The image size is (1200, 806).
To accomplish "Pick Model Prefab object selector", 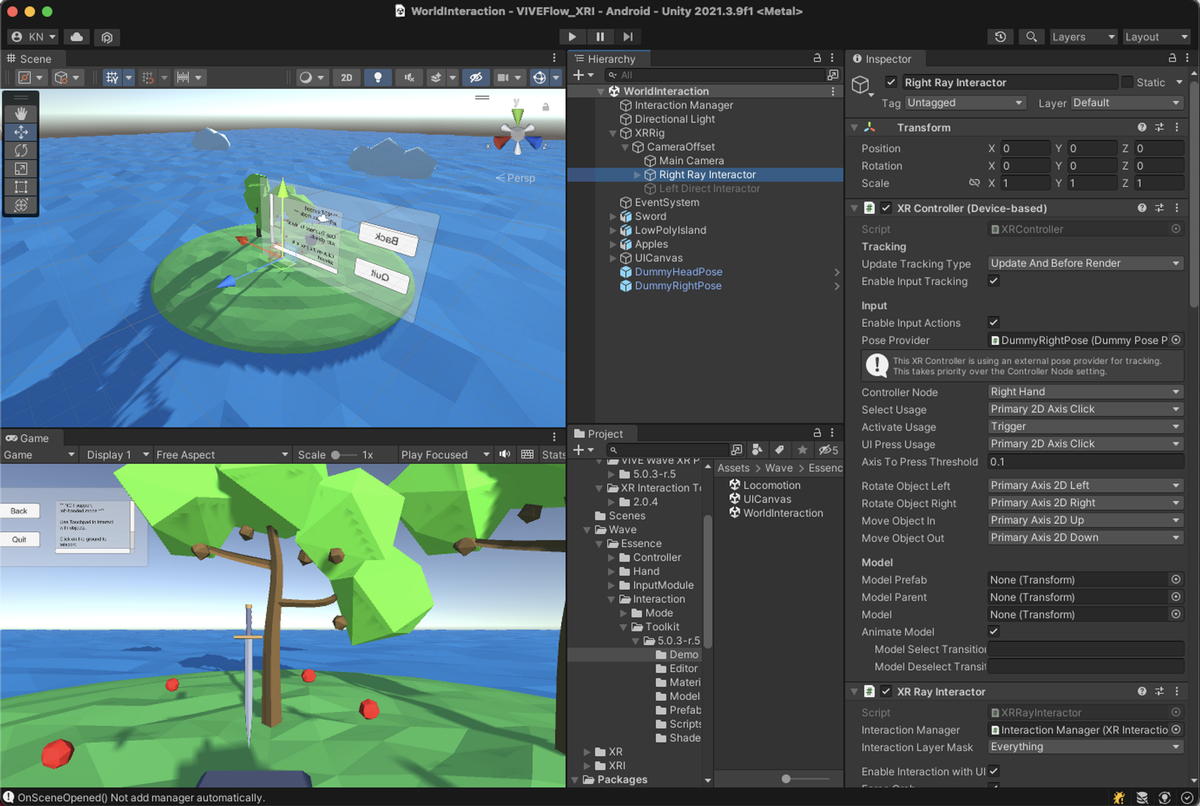I will 1176,579.
